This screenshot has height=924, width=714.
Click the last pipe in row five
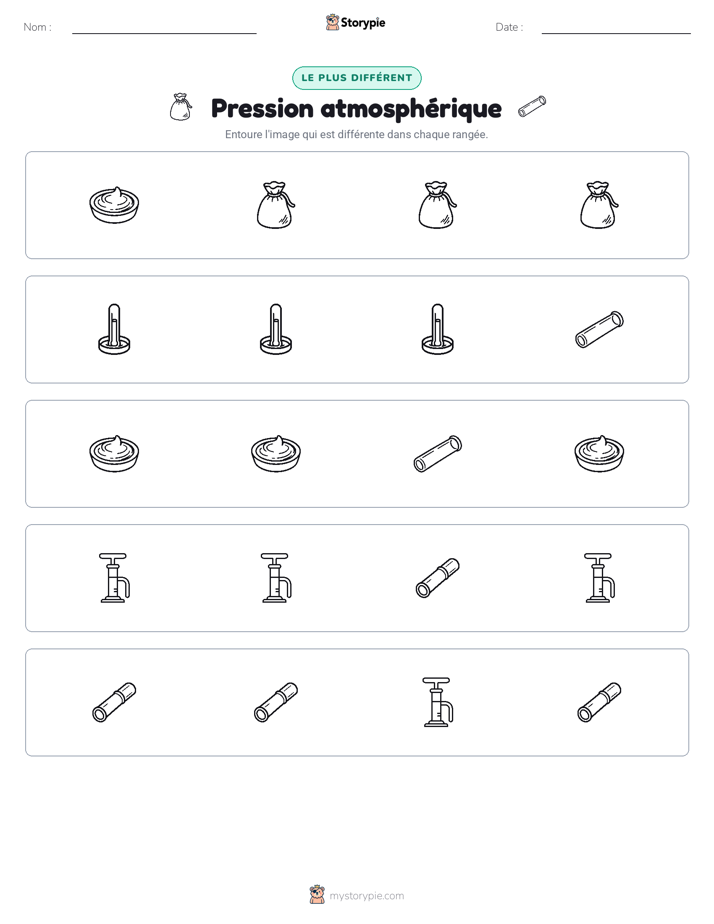tap(599, 702)
